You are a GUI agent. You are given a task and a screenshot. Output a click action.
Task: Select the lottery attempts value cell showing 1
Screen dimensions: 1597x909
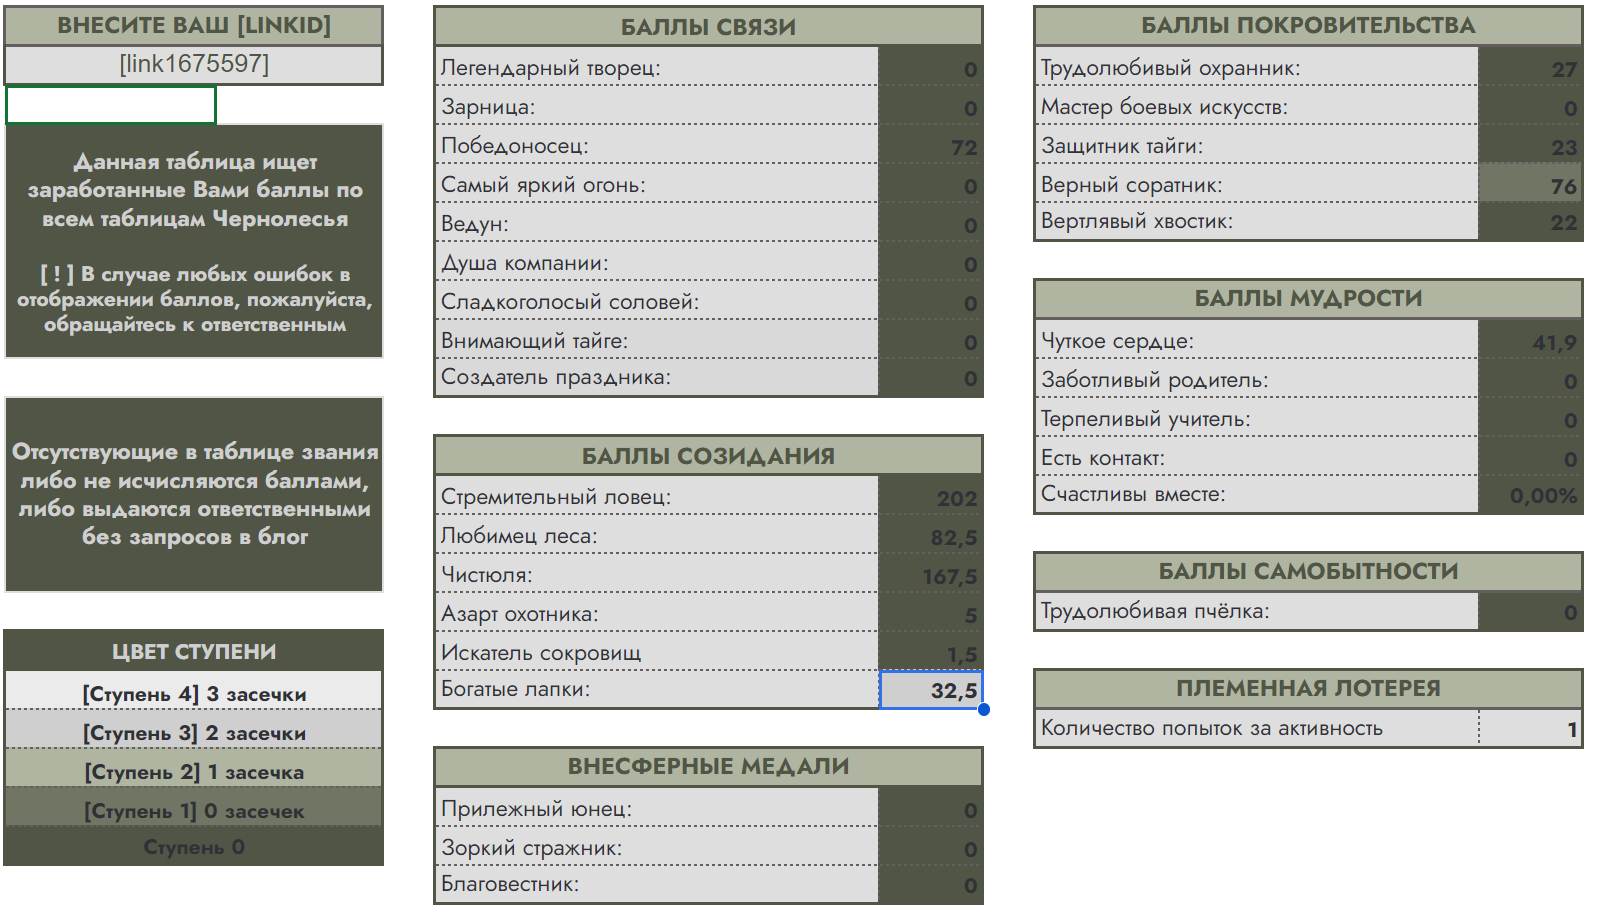tap(1530, 729)
